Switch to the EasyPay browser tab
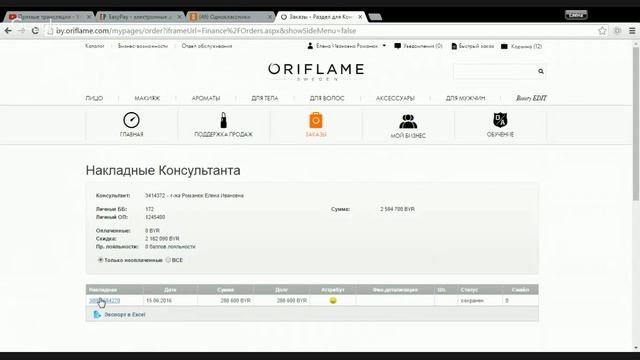Screen dimensions: 640x360 (140, 17)
